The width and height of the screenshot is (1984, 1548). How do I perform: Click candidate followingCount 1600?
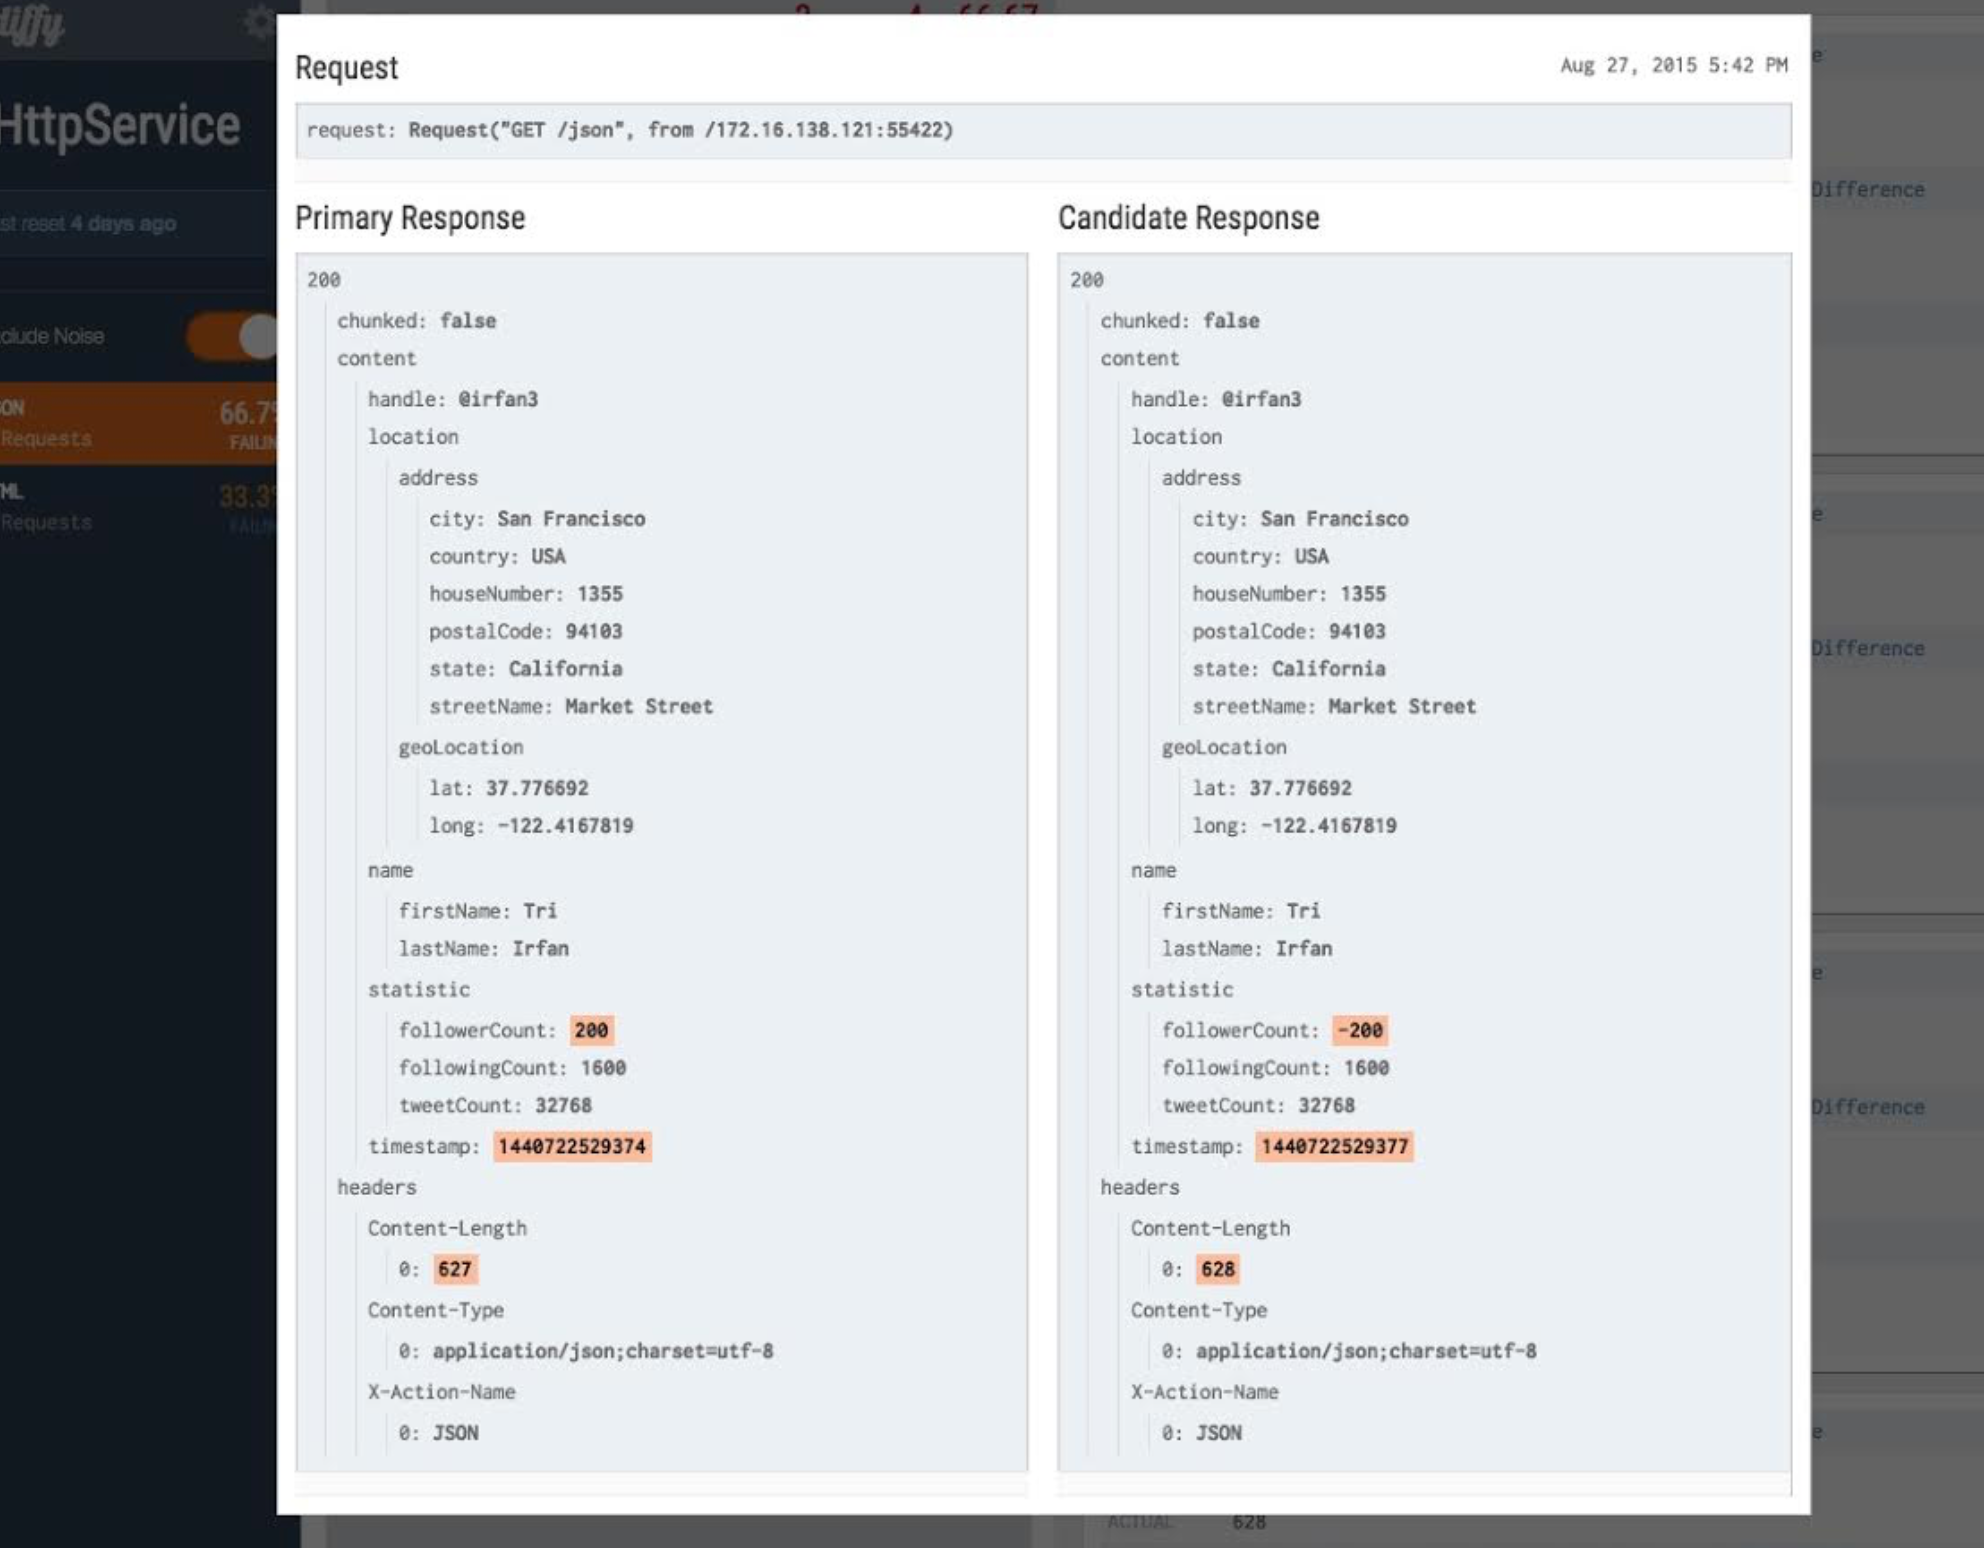(x=1366, y=1068)
